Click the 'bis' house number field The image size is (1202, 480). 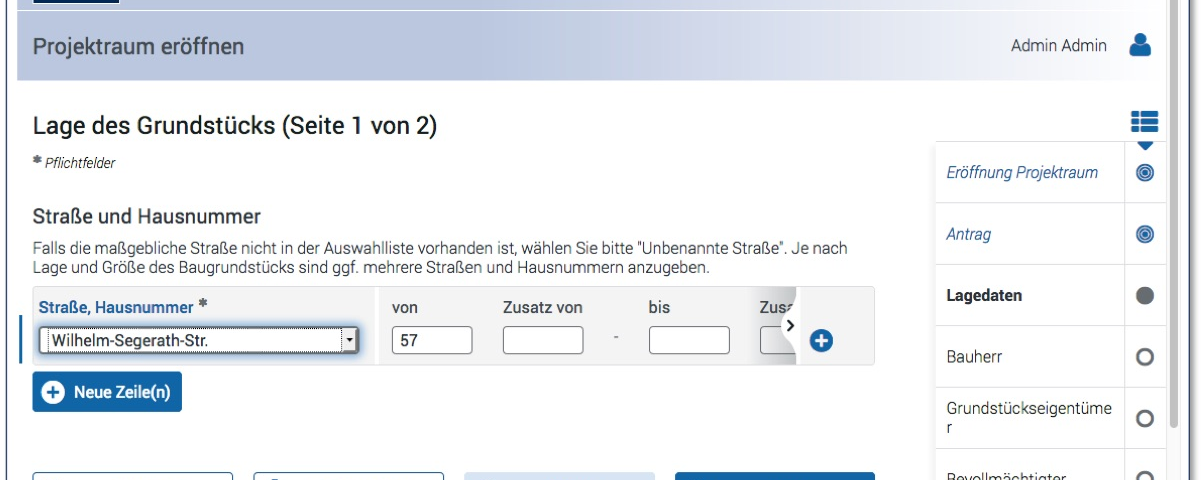[x=688, y=341]
